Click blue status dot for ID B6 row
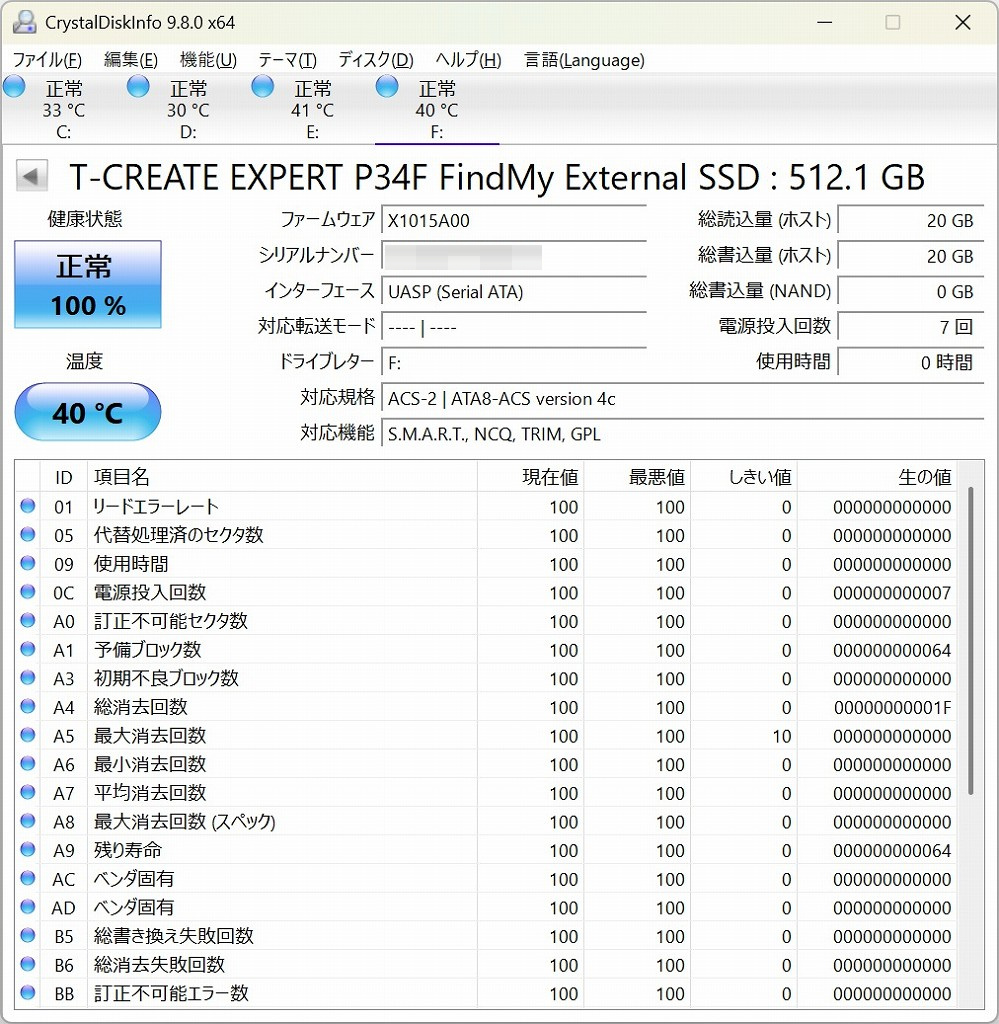Image resolution: width=999 pixels, height=1024 pixels. click(27, 964)
